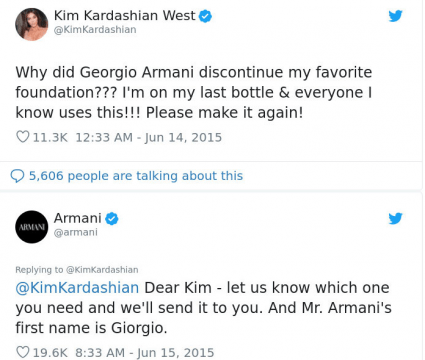Open Kim Kardashian West's profile picture
Image resolution: width=425 pixels, height=360 pixels.
click(x=32, y=24)
